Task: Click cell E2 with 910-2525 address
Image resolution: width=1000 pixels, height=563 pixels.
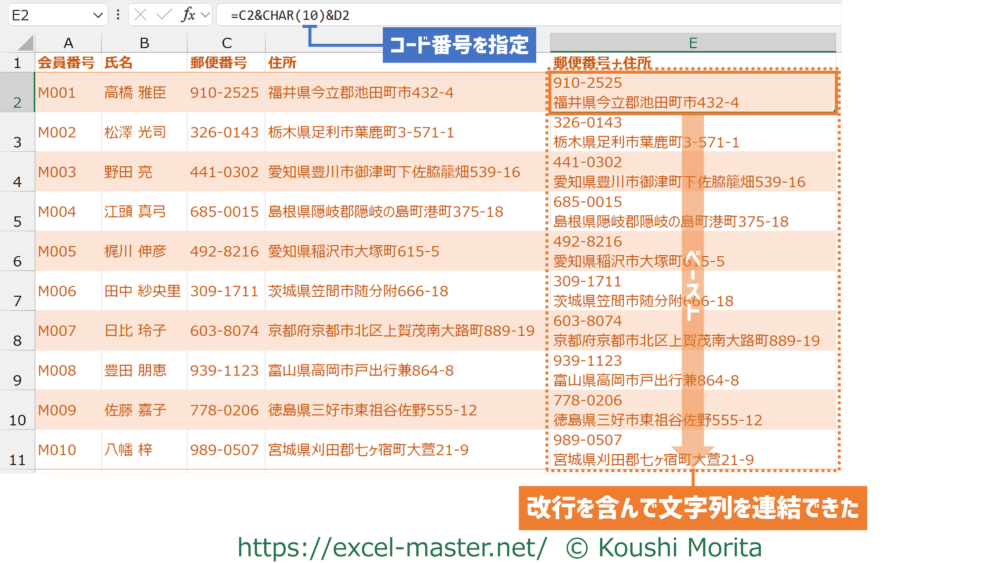Action: (x=692, y=92)
